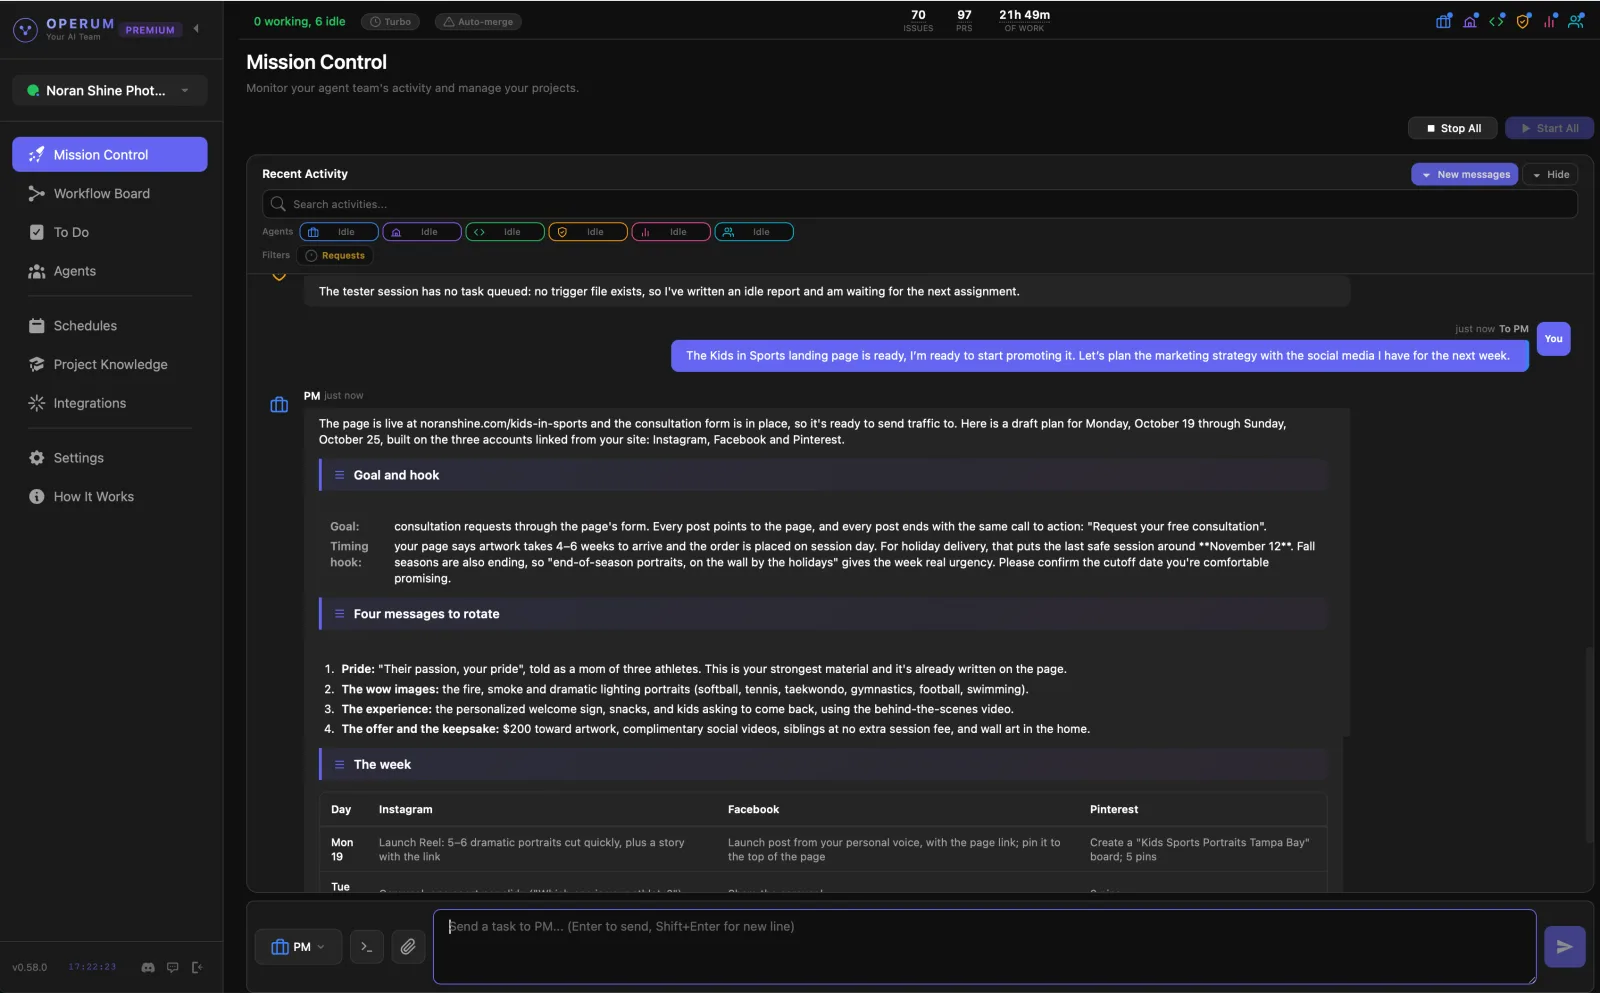
Task: Toggle the Requests filter
Action: [x=335, y=255]
